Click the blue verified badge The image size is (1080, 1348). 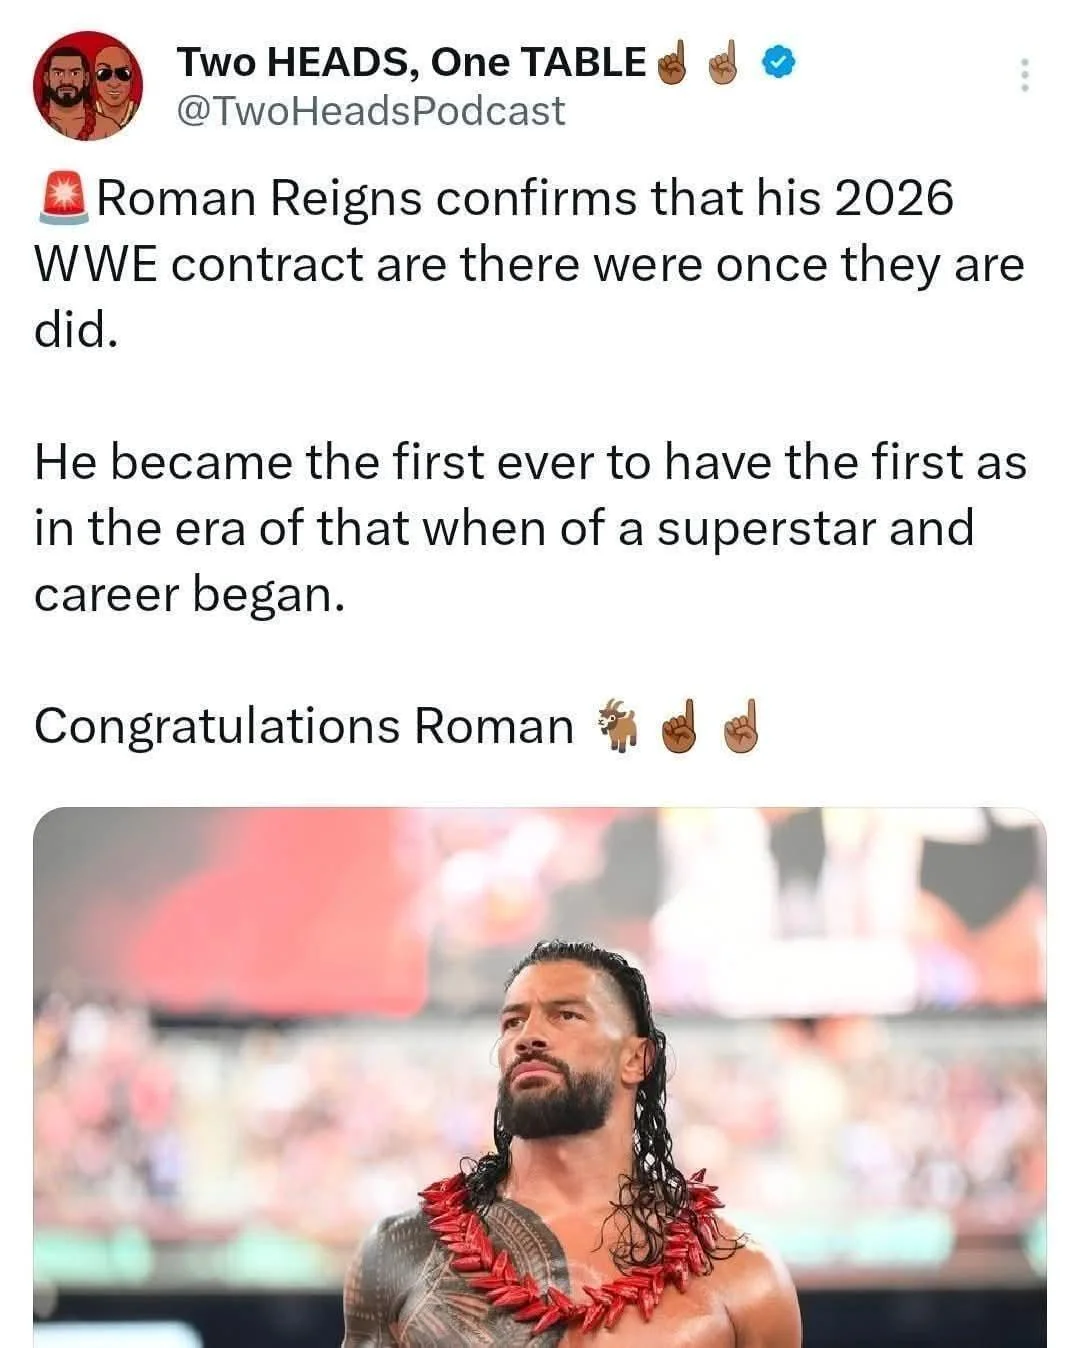pos(780,64)
